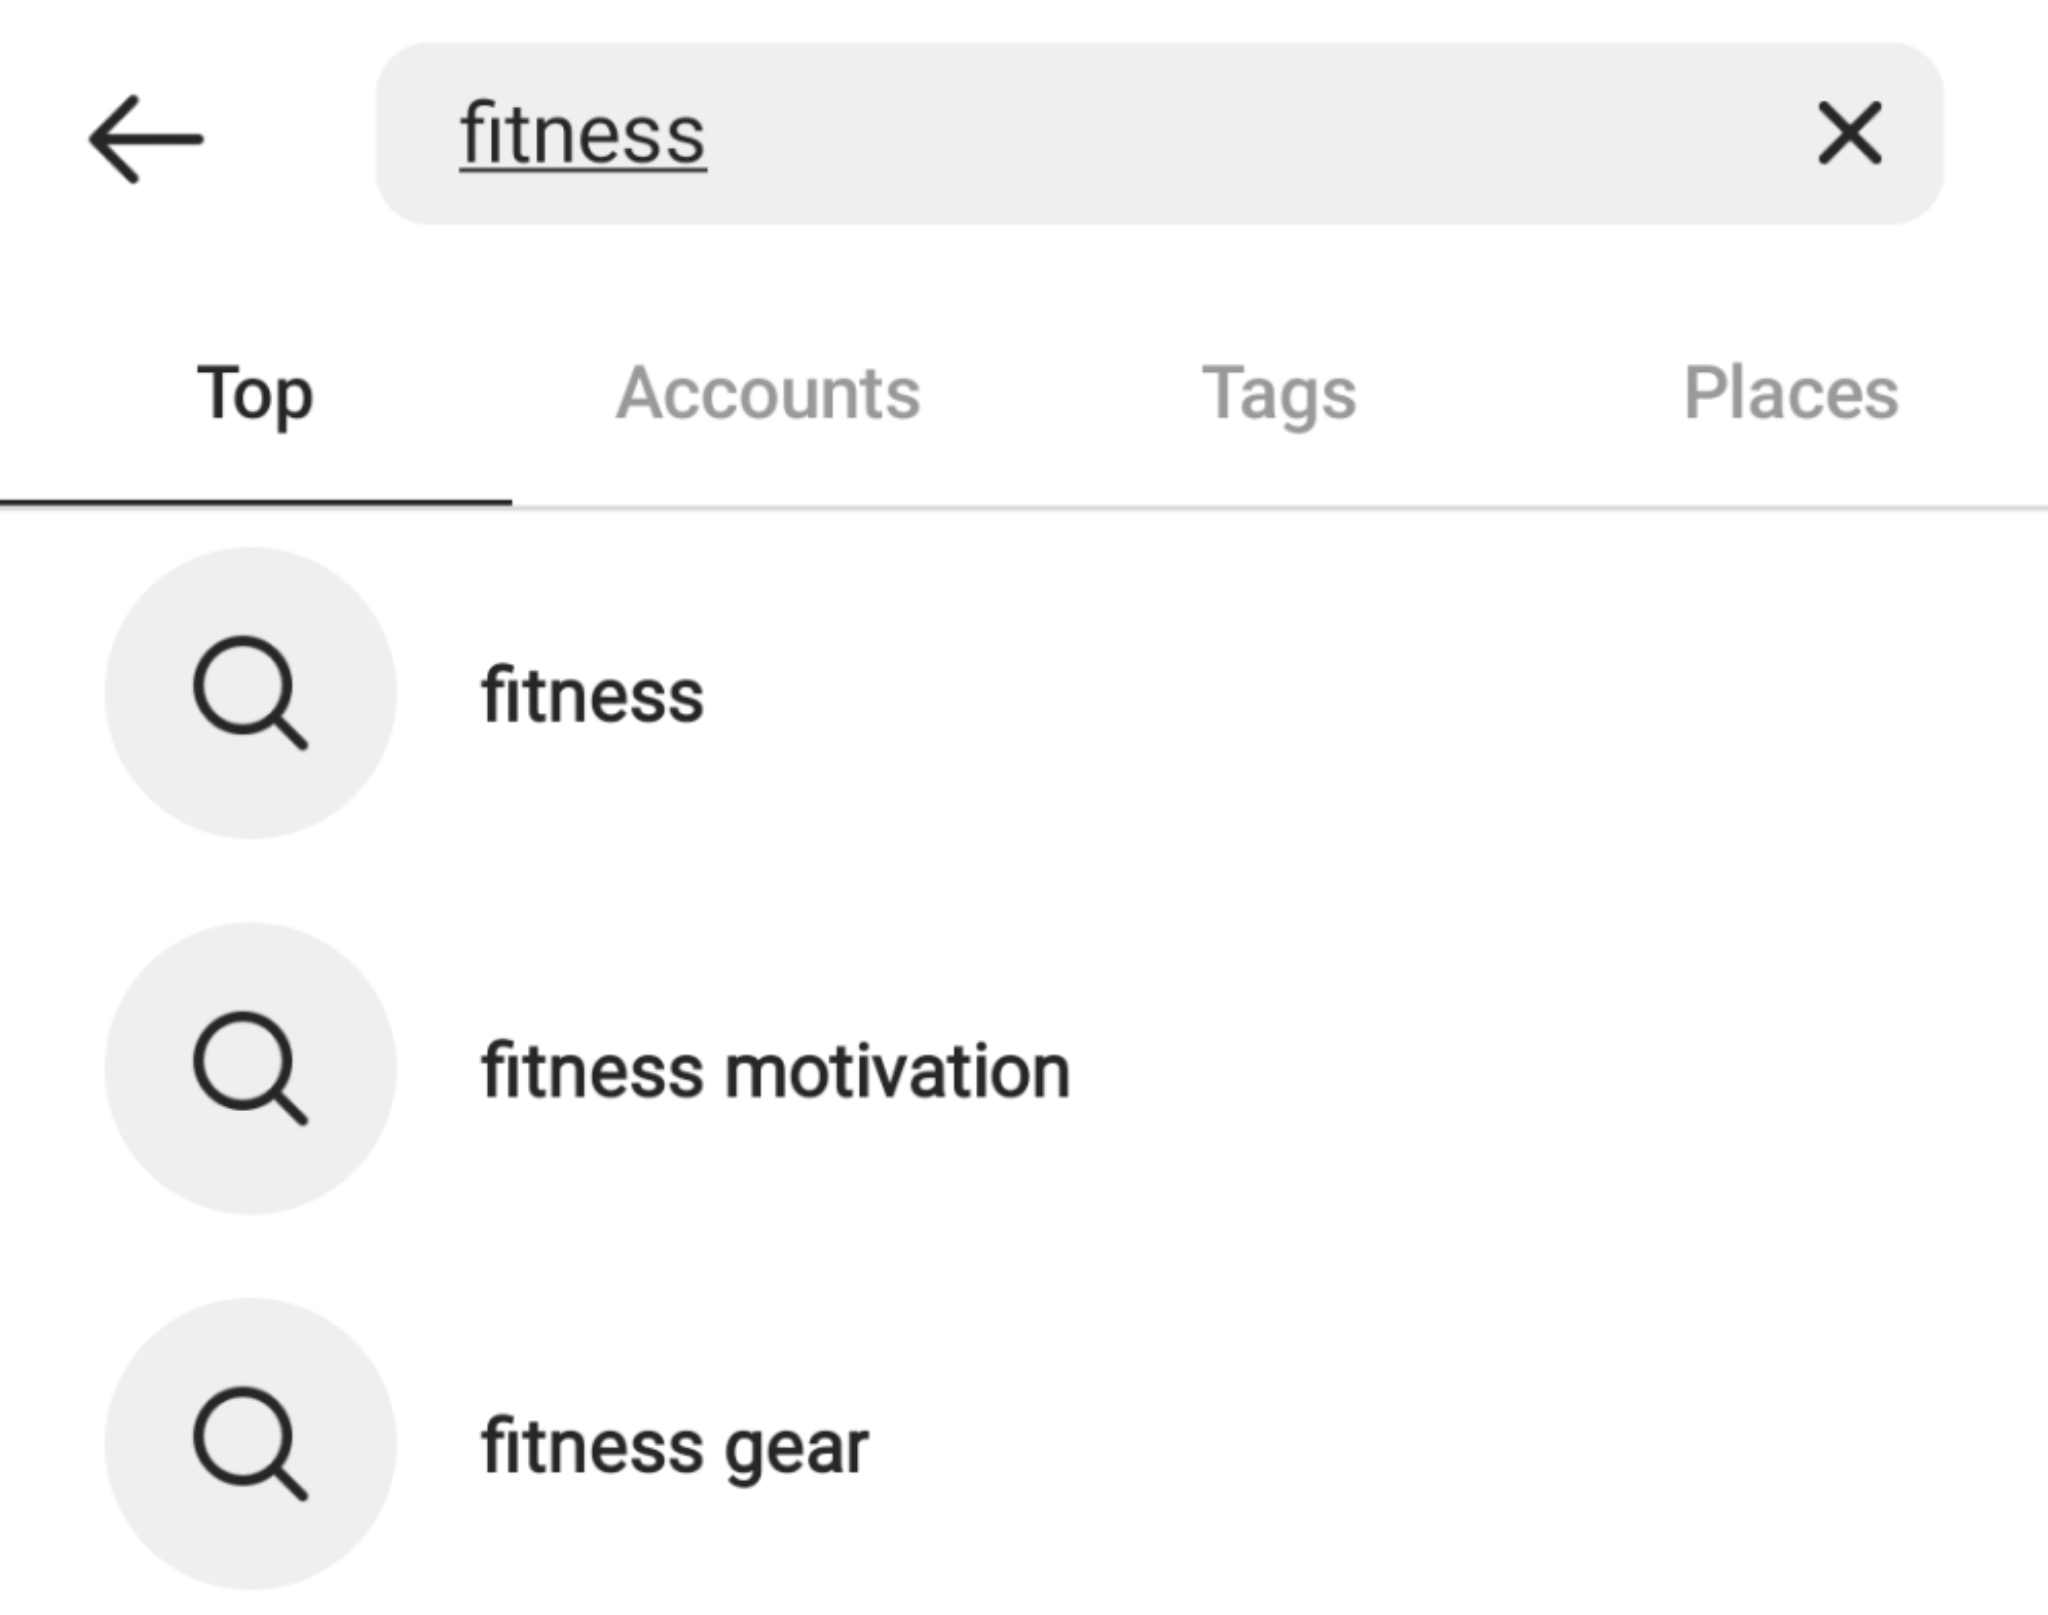The image size is (2048, 1615).
Task: Select the Tags tab
Action: click(x=1279, y=393)
